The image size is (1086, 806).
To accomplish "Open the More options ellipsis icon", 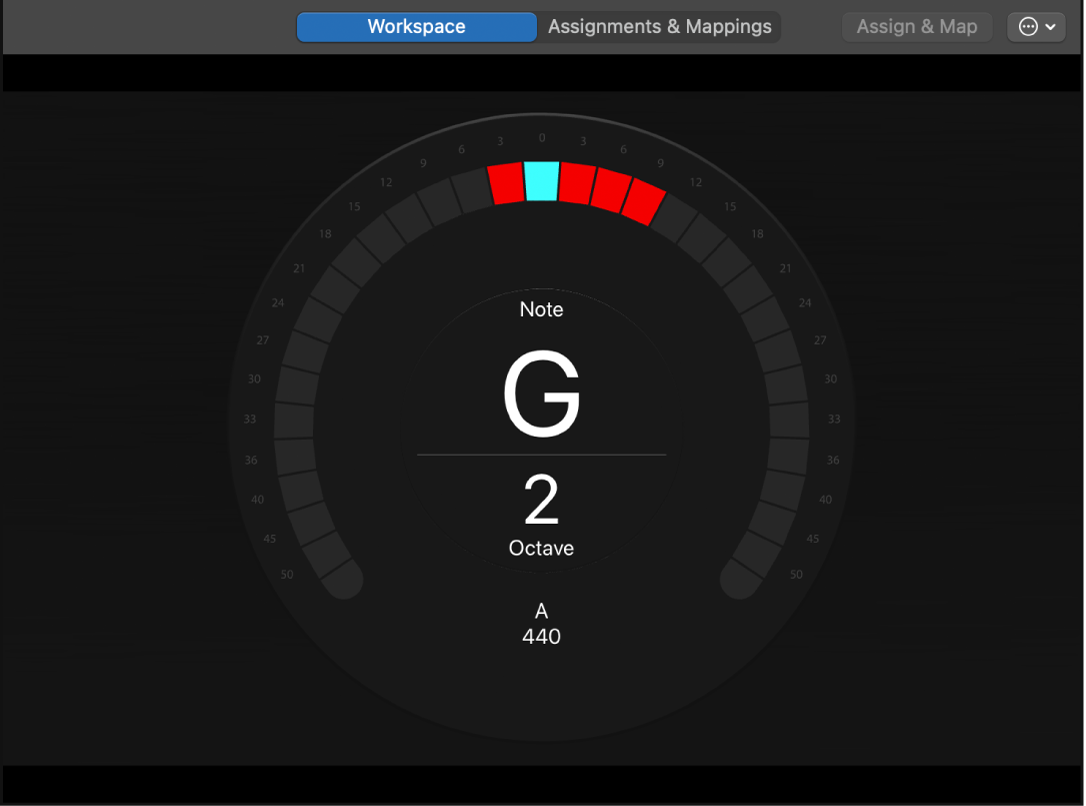I will (x=1029, y=26).
